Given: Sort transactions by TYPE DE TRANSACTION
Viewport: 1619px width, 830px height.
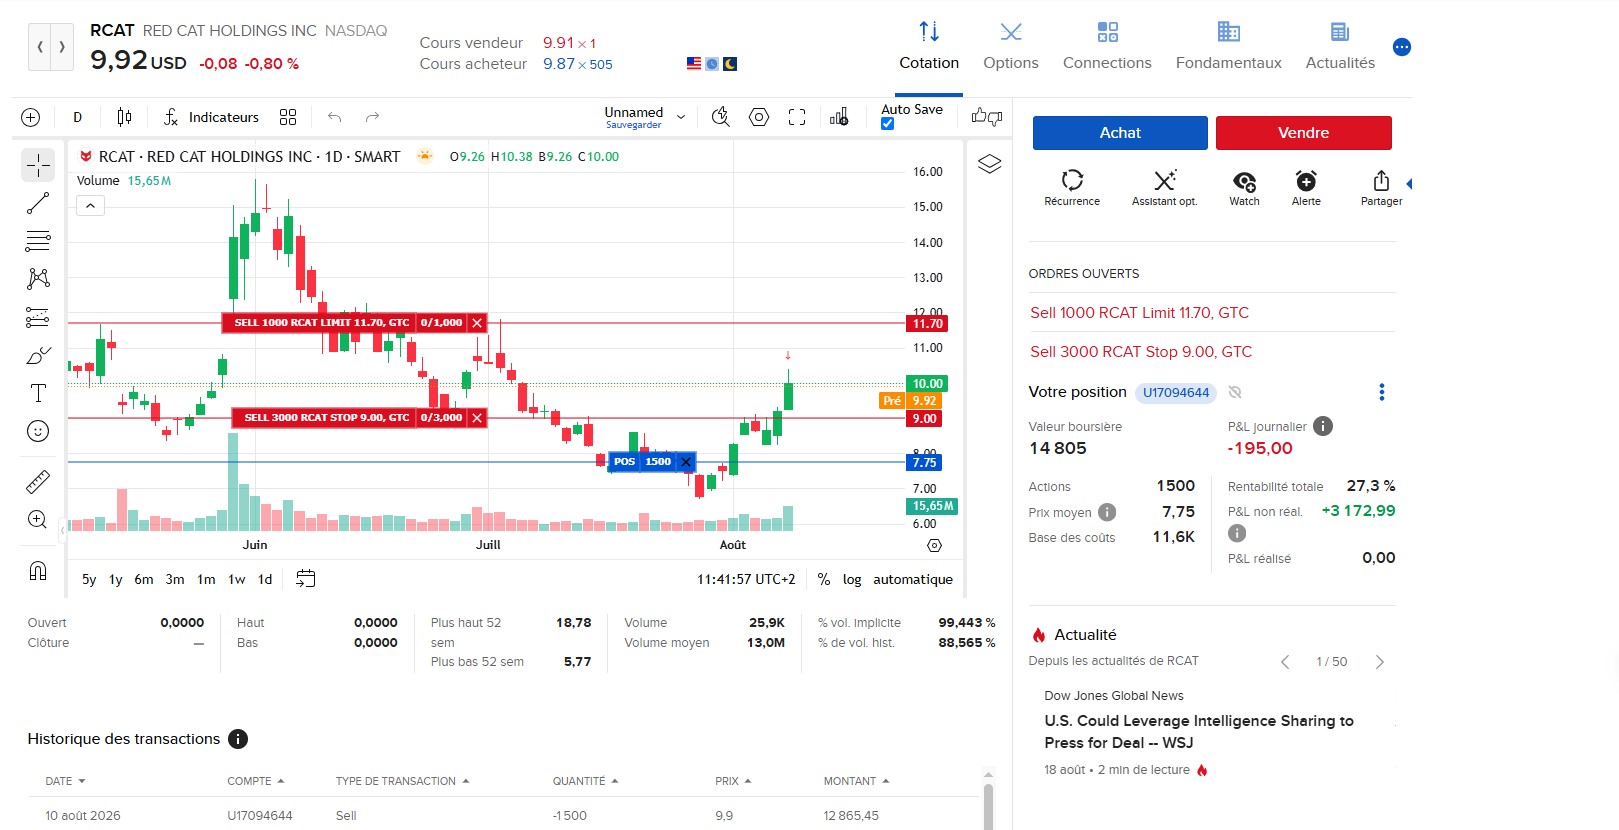Looking at the screenshot, I should pos(402,781).
